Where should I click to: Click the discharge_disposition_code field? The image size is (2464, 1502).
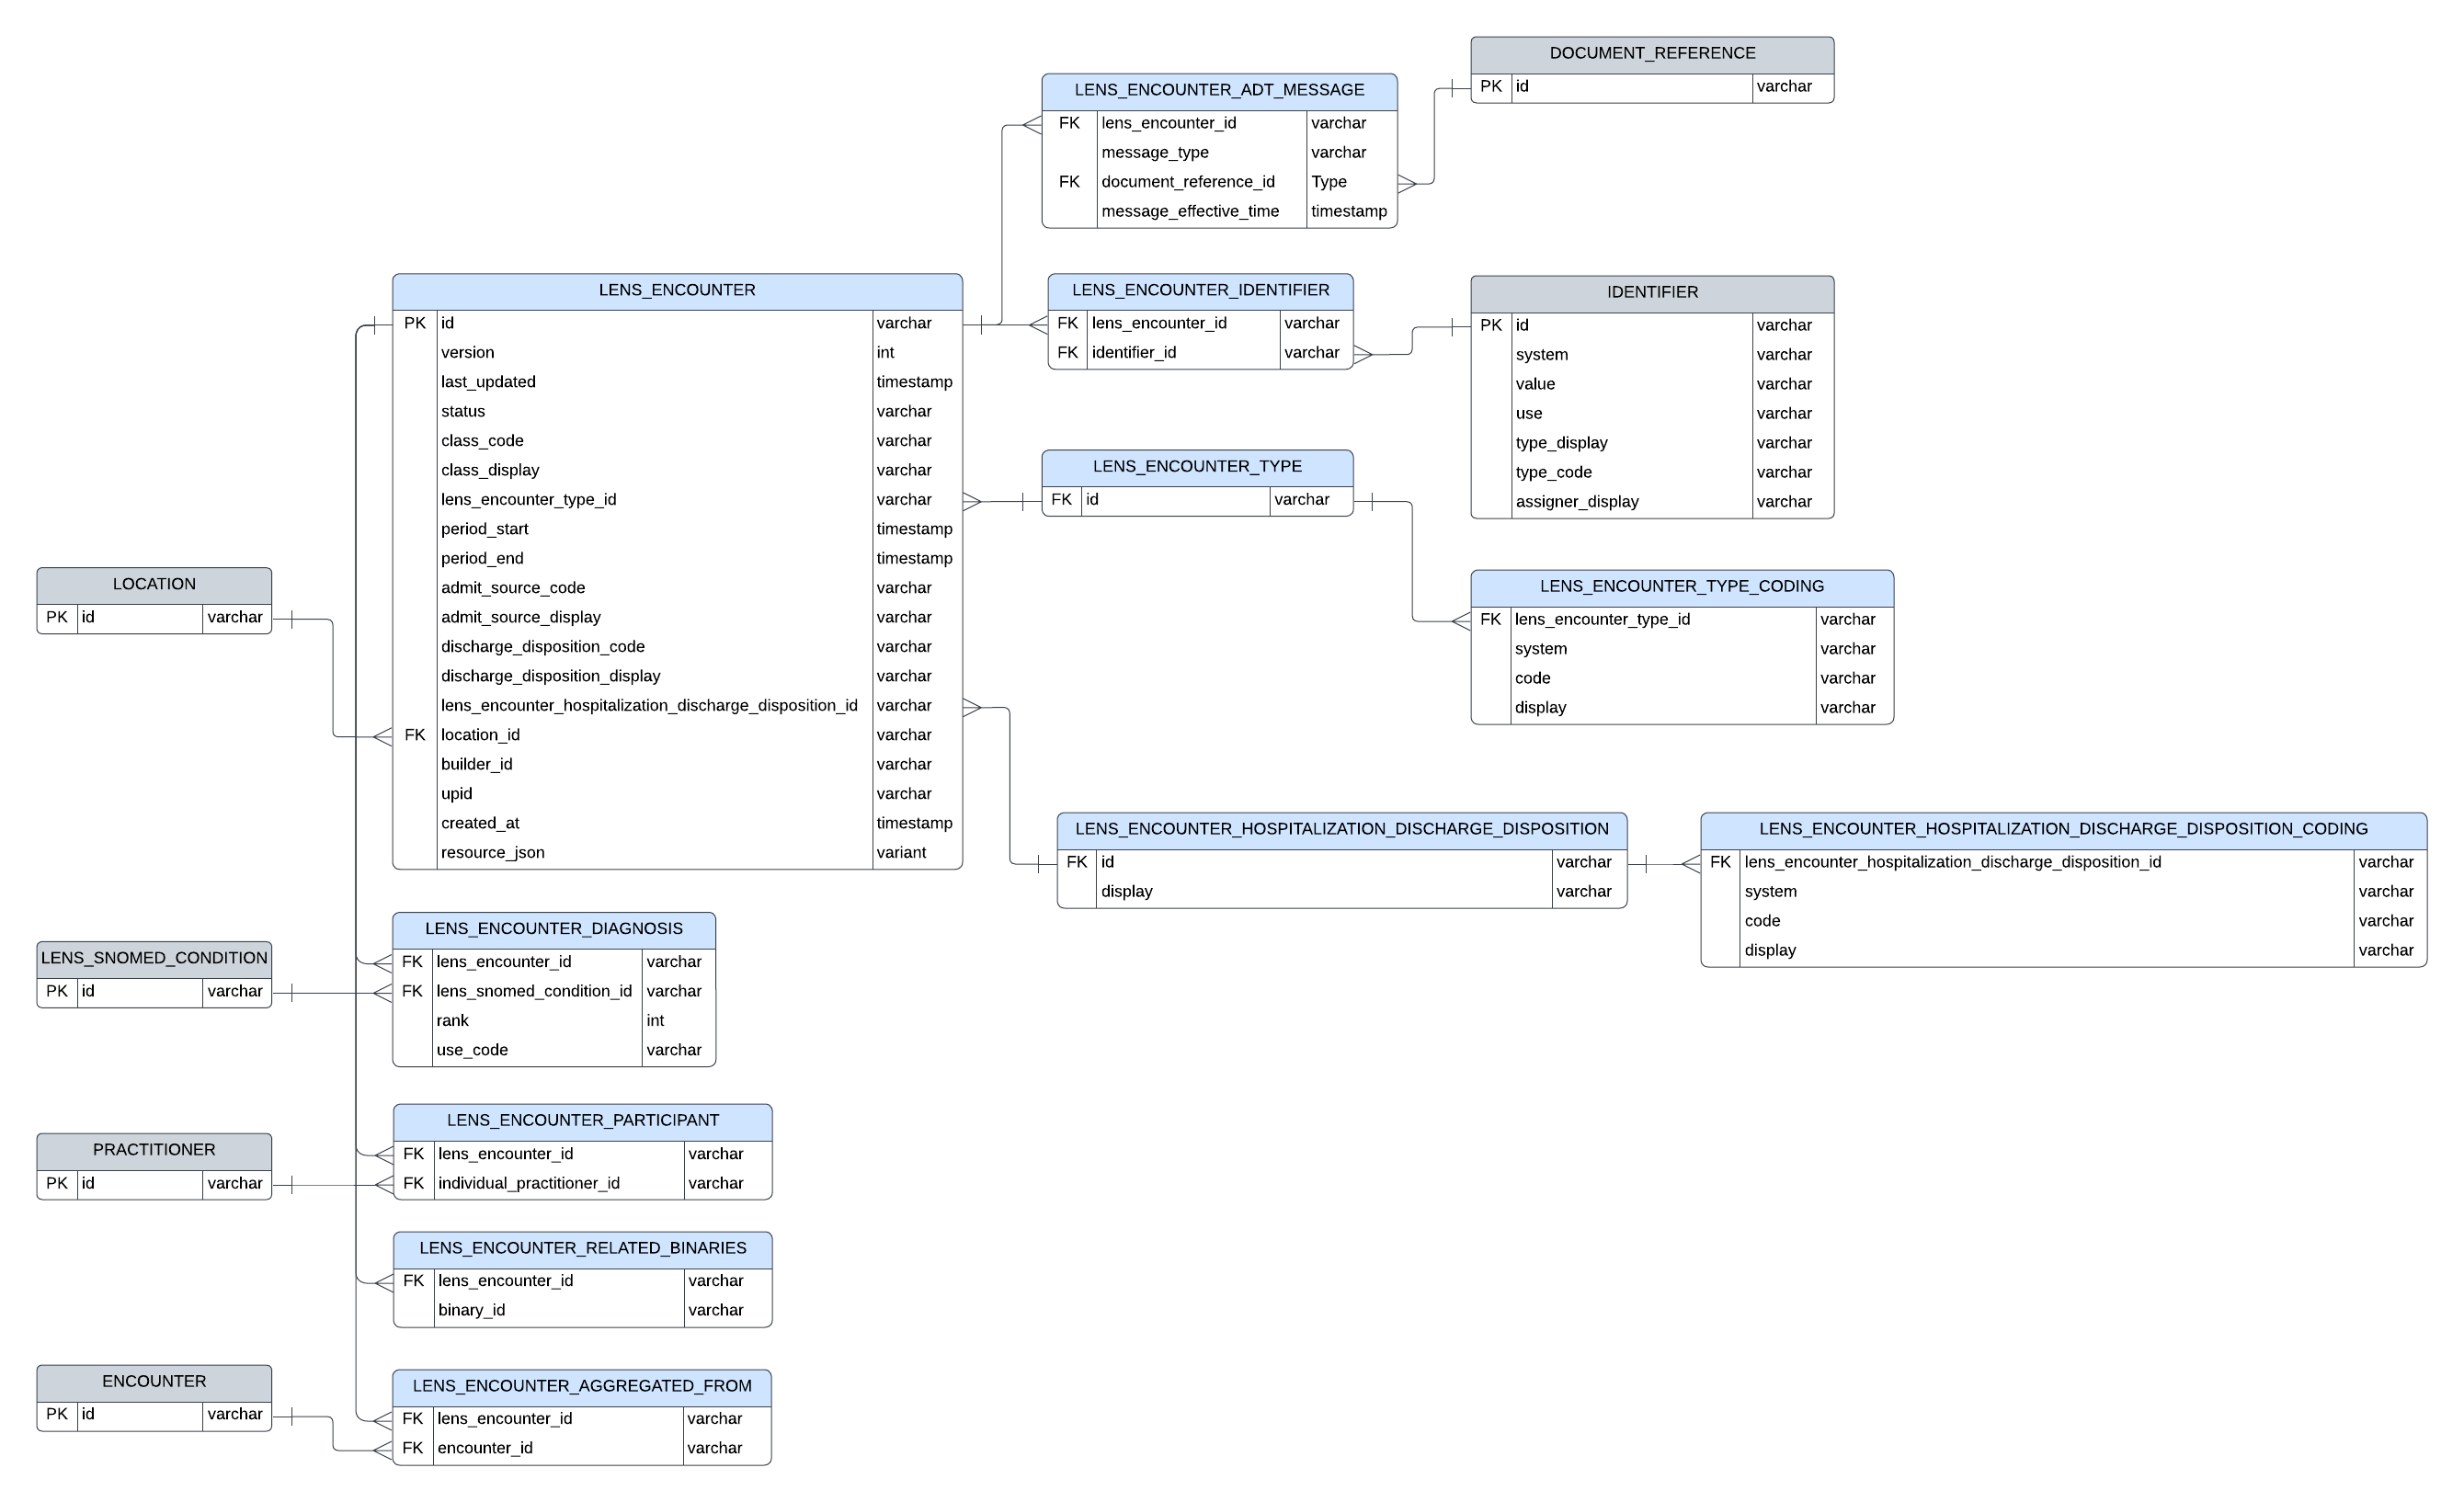(542, 647)
